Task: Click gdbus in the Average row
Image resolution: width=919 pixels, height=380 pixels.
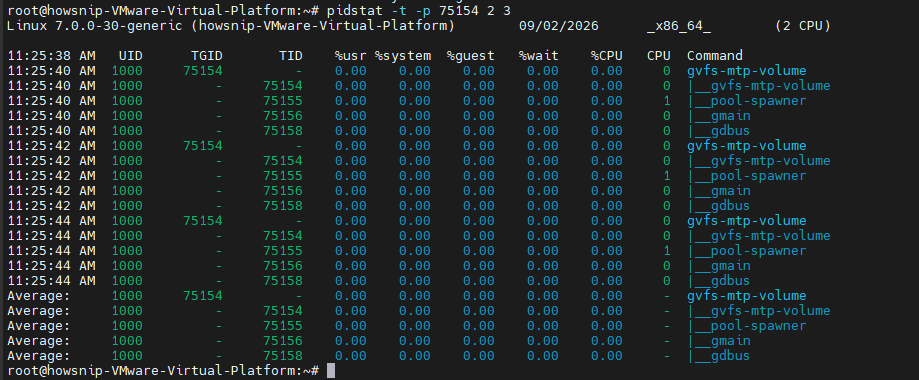Action: coord(730,356)
